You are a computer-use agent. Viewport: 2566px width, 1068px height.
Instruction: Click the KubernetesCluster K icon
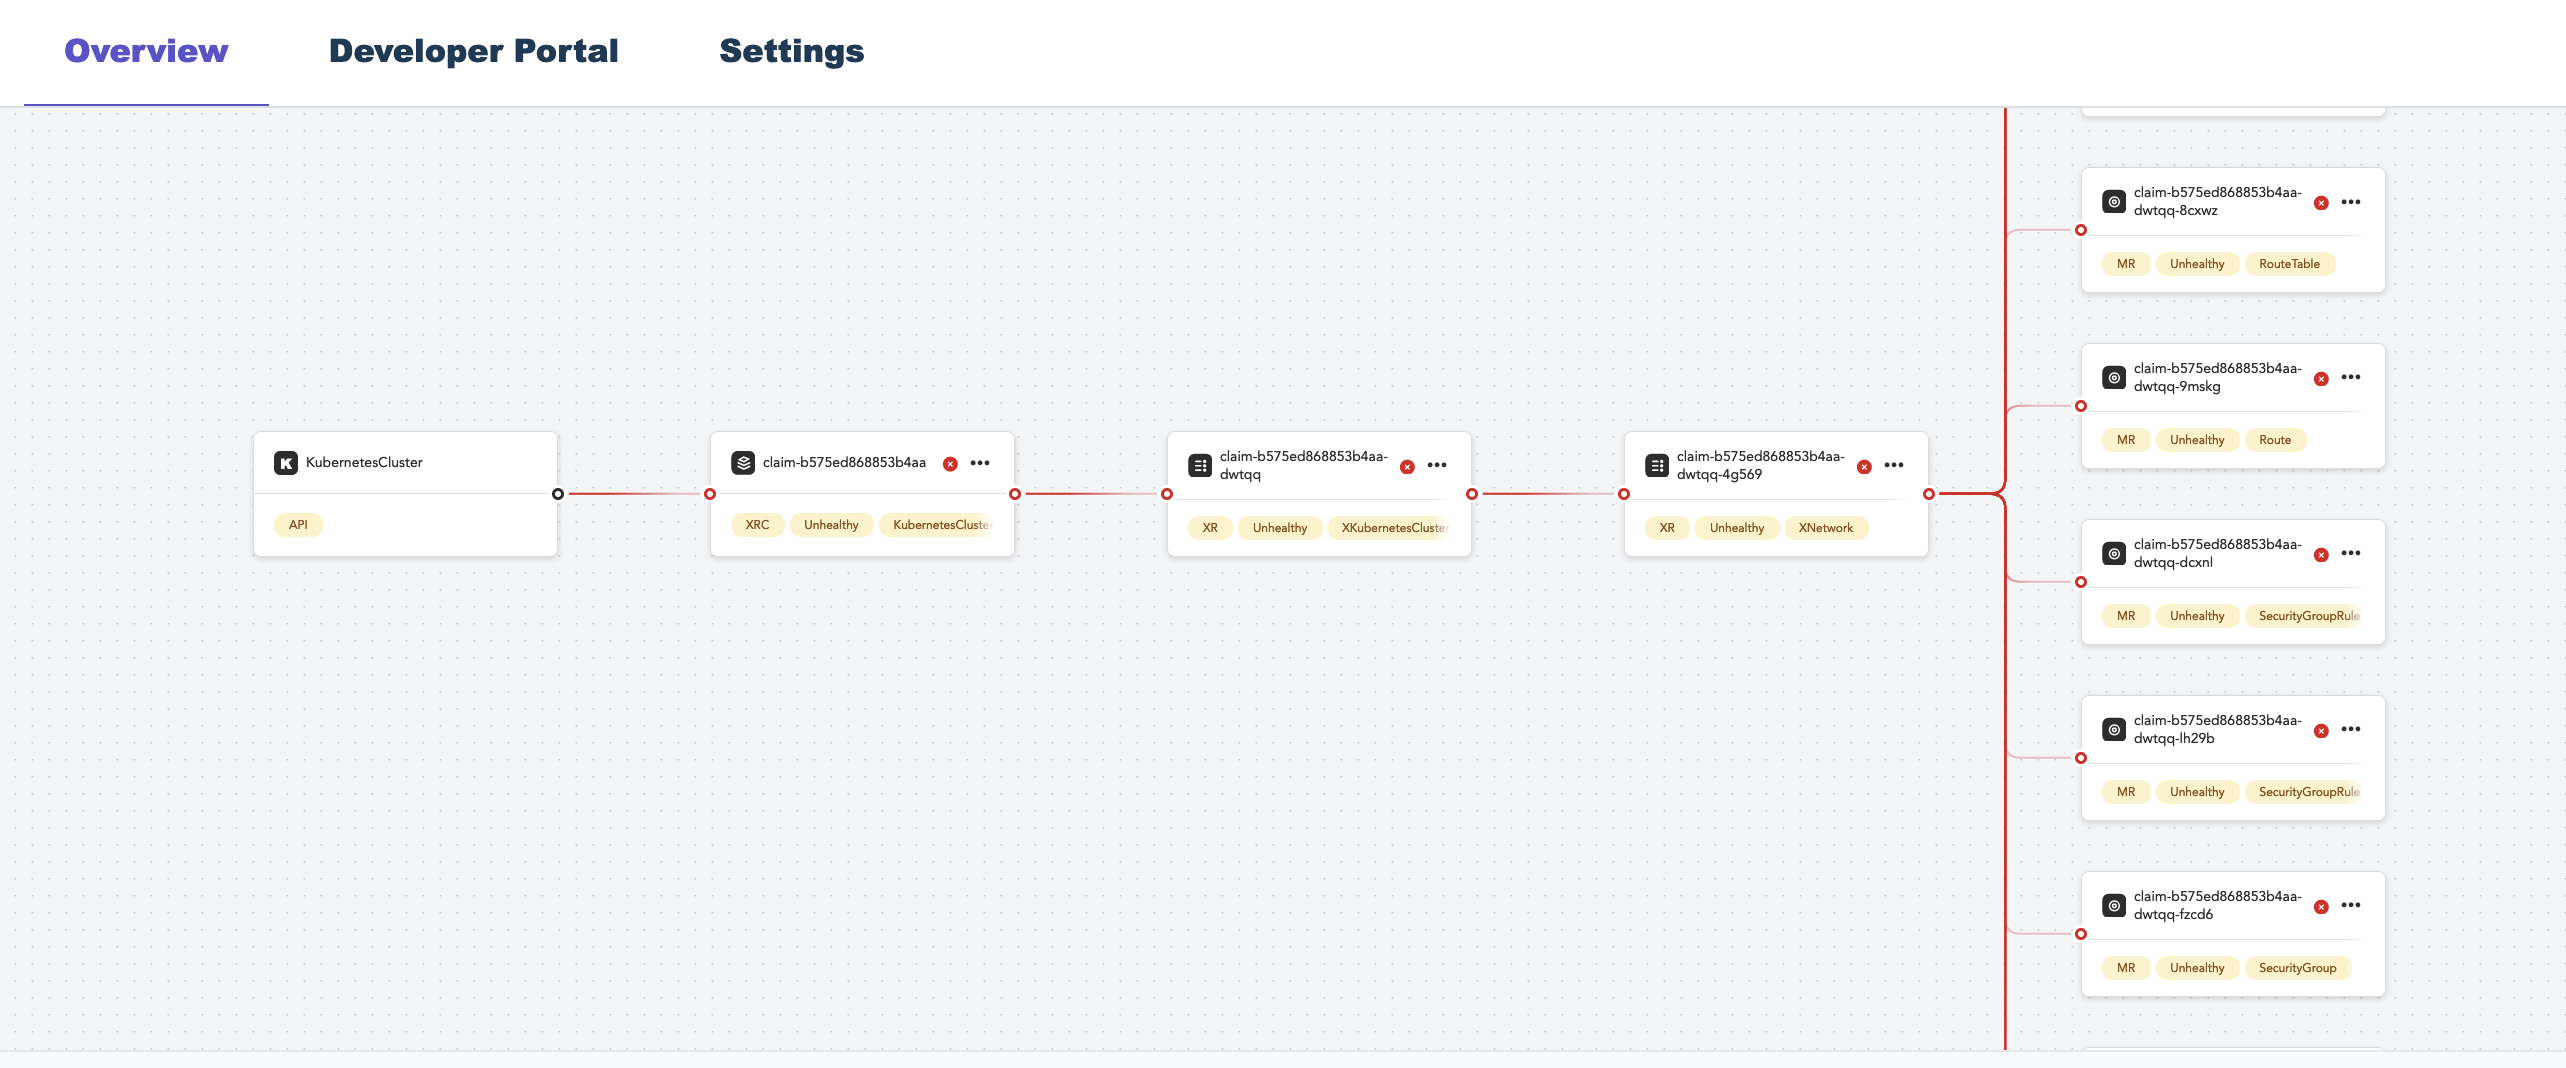286,463
